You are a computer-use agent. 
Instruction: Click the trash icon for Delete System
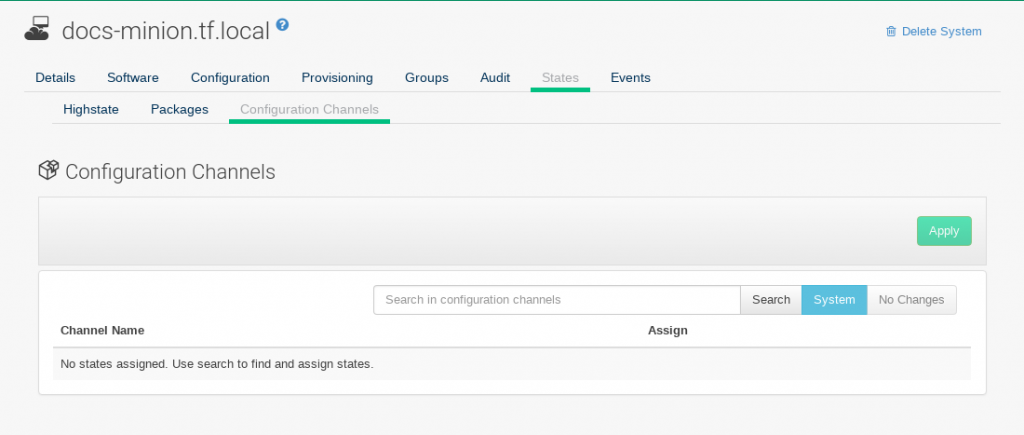891,32
